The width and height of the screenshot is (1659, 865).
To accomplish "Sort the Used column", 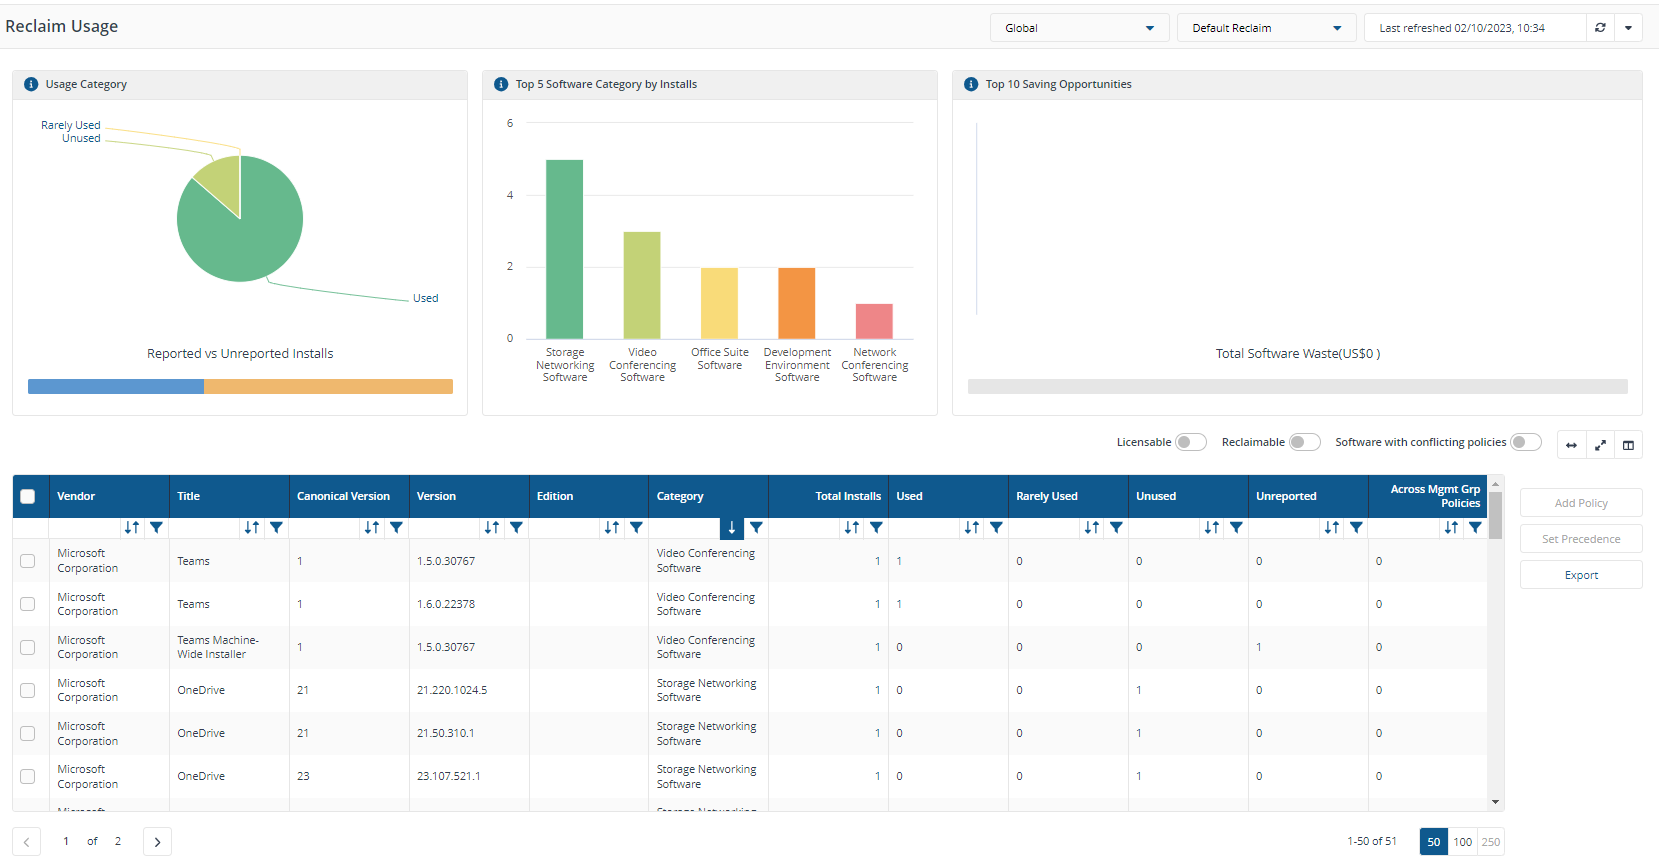I will (x=972, y=527).
